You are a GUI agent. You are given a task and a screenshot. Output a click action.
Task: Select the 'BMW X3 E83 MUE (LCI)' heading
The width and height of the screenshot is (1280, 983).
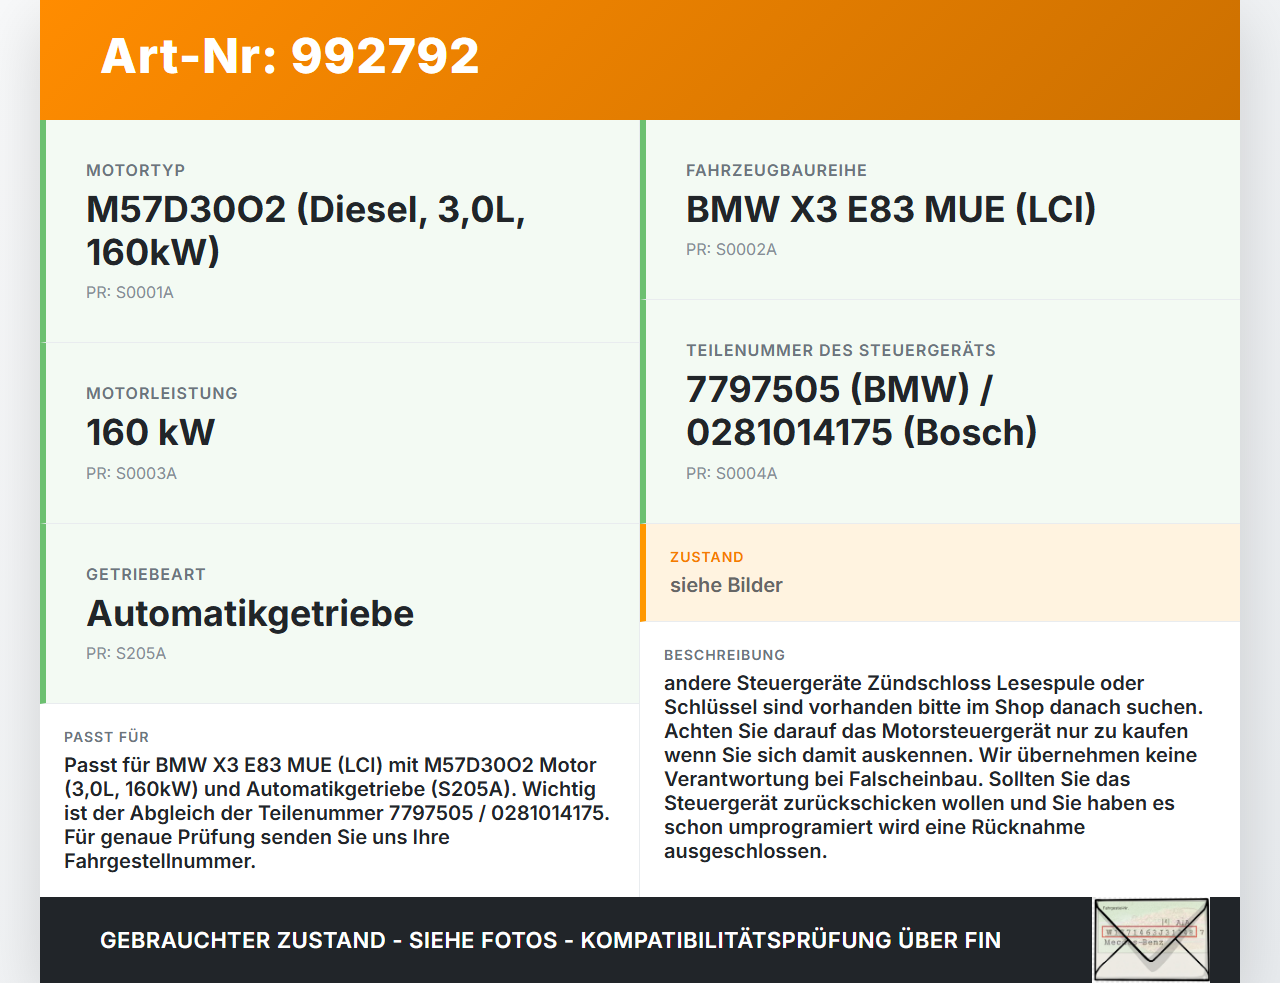pyautogui.click(x=891, y=209)
